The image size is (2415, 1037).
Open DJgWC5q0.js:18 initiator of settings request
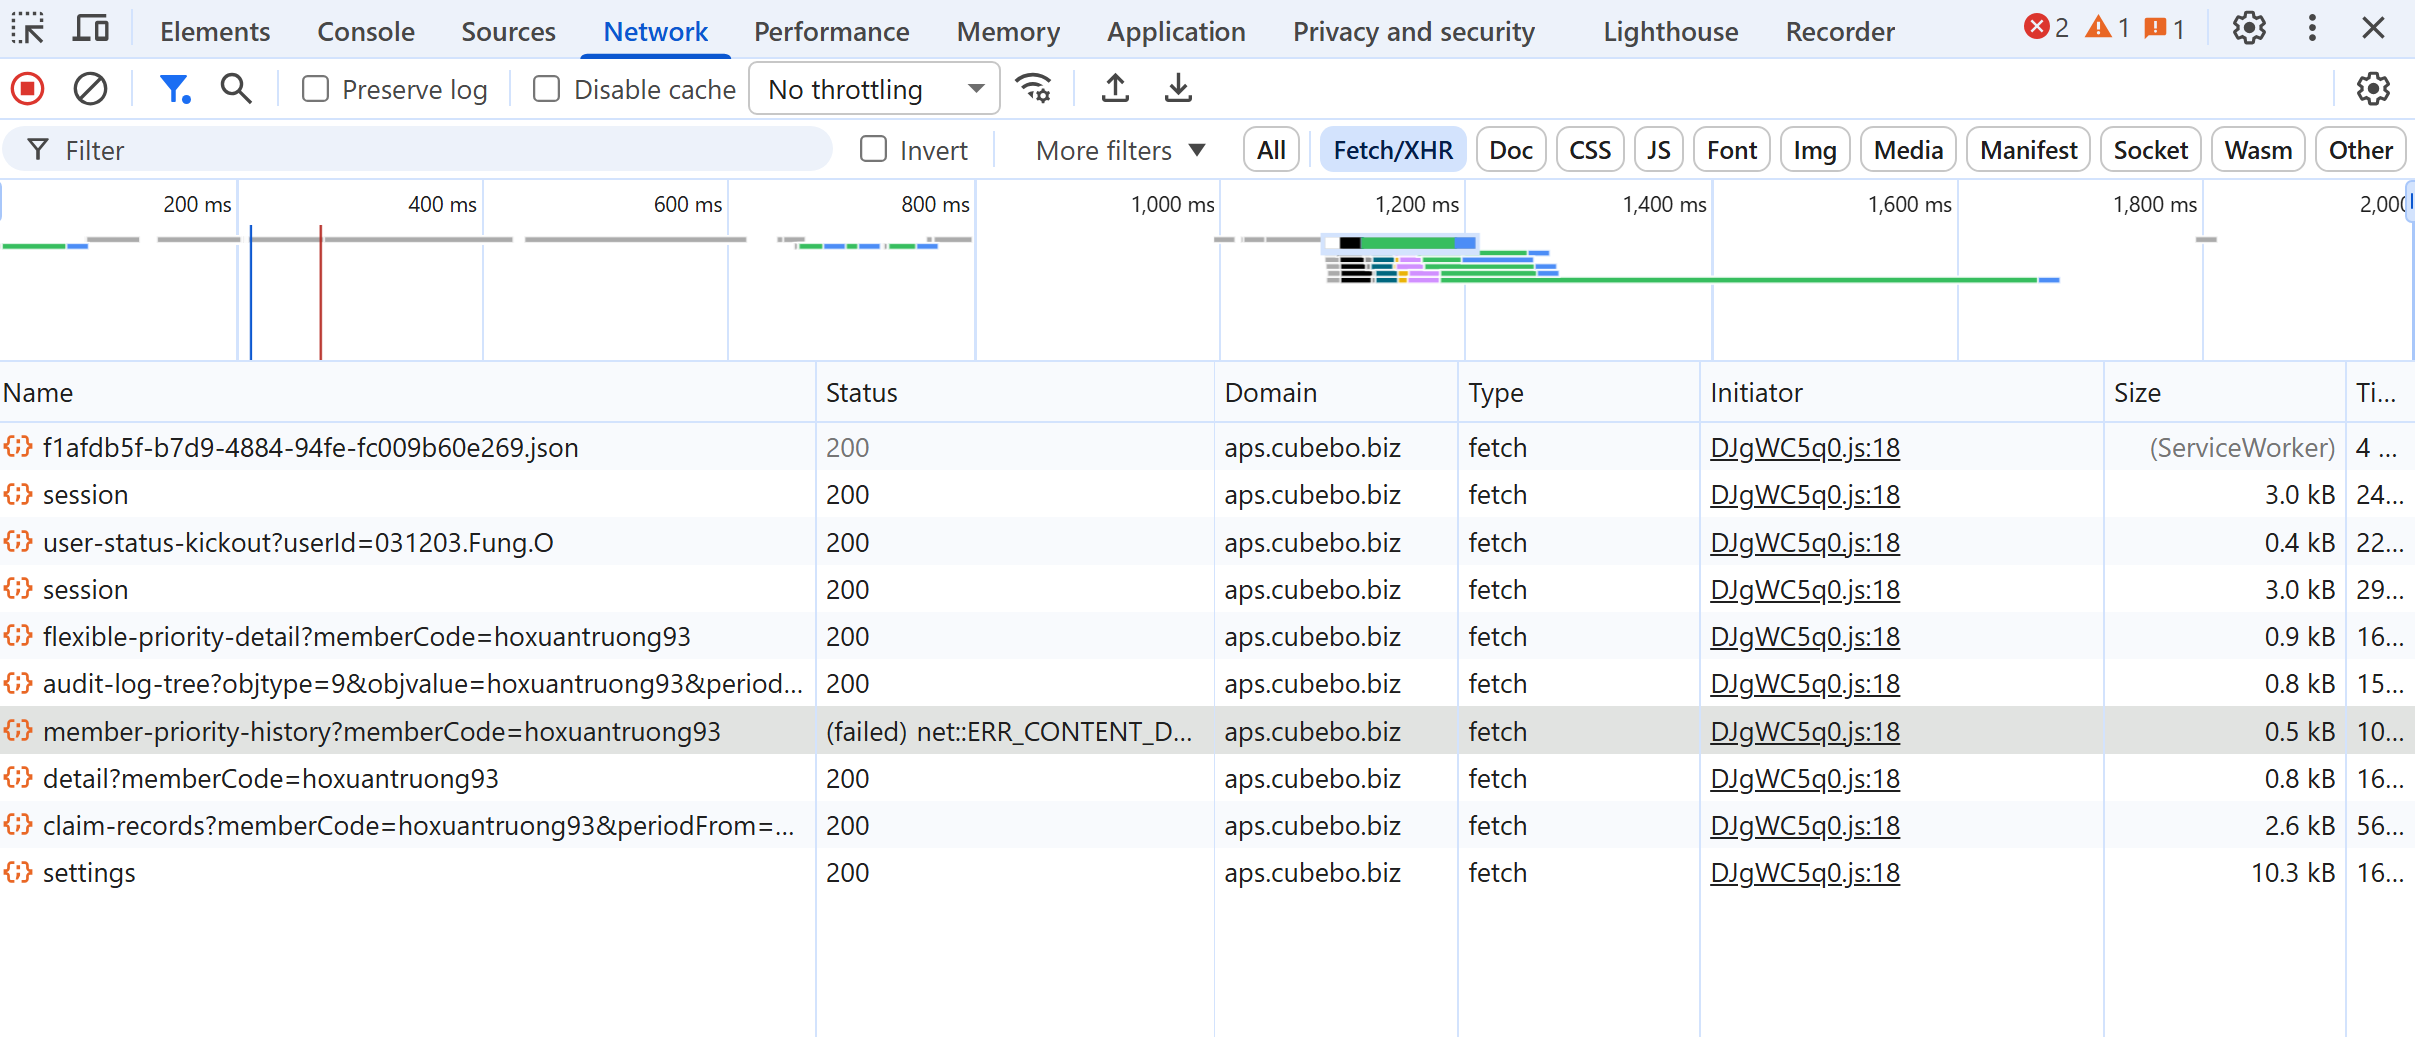(x=1804, y=873)
